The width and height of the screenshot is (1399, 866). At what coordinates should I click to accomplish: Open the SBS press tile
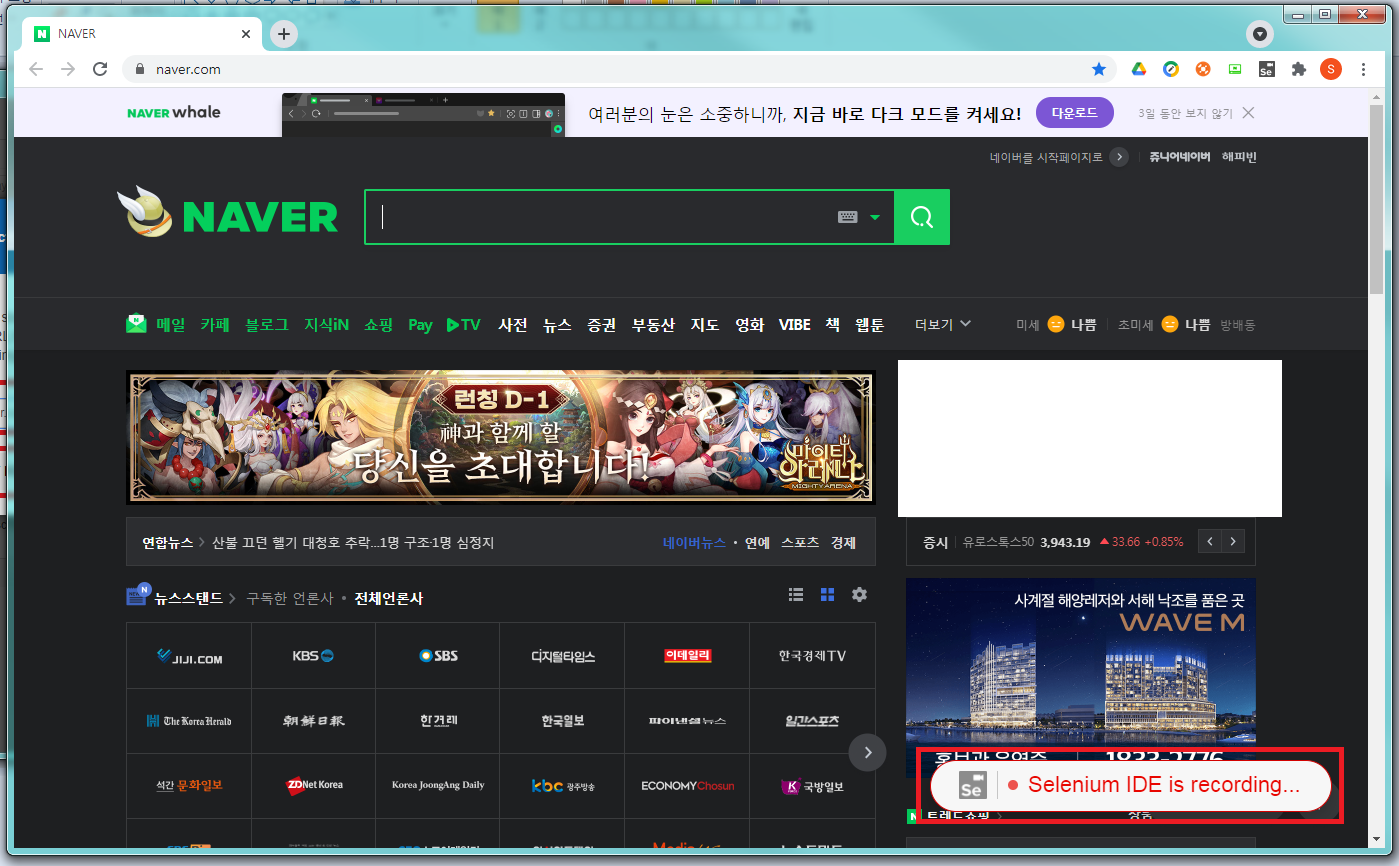438,656
